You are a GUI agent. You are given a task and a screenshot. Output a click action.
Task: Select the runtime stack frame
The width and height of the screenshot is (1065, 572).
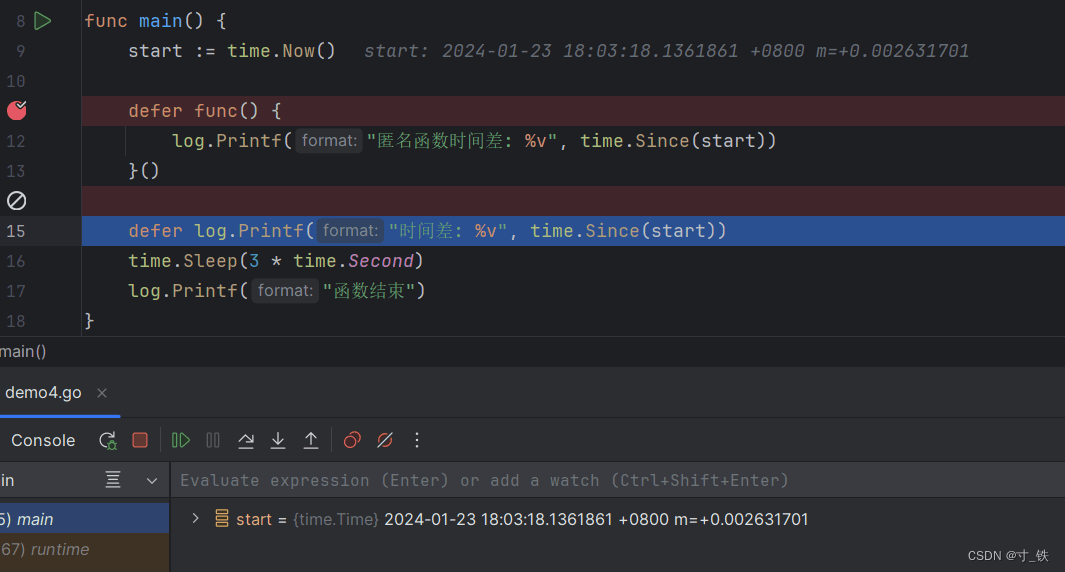(x=58, y=549)
